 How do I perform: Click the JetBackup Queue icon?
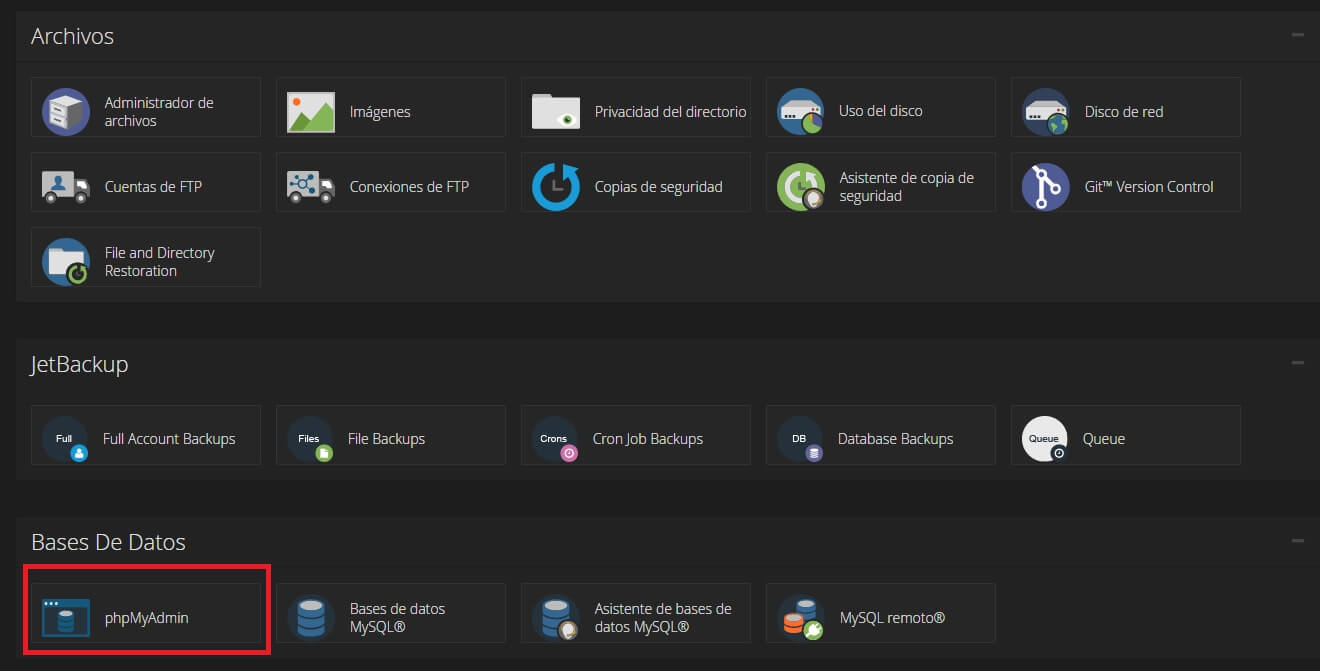pos(1046,439)
